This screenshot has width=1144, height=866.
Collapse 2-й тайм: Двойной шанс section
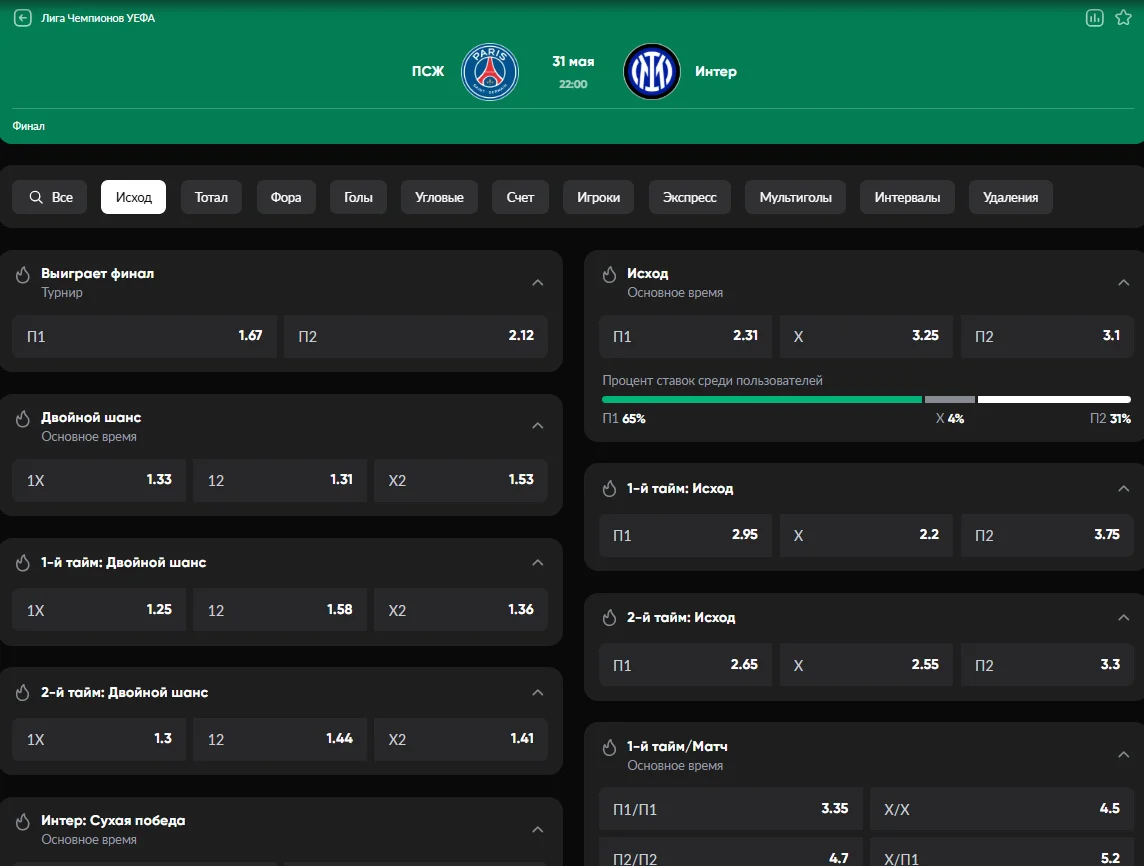point(538,692)
